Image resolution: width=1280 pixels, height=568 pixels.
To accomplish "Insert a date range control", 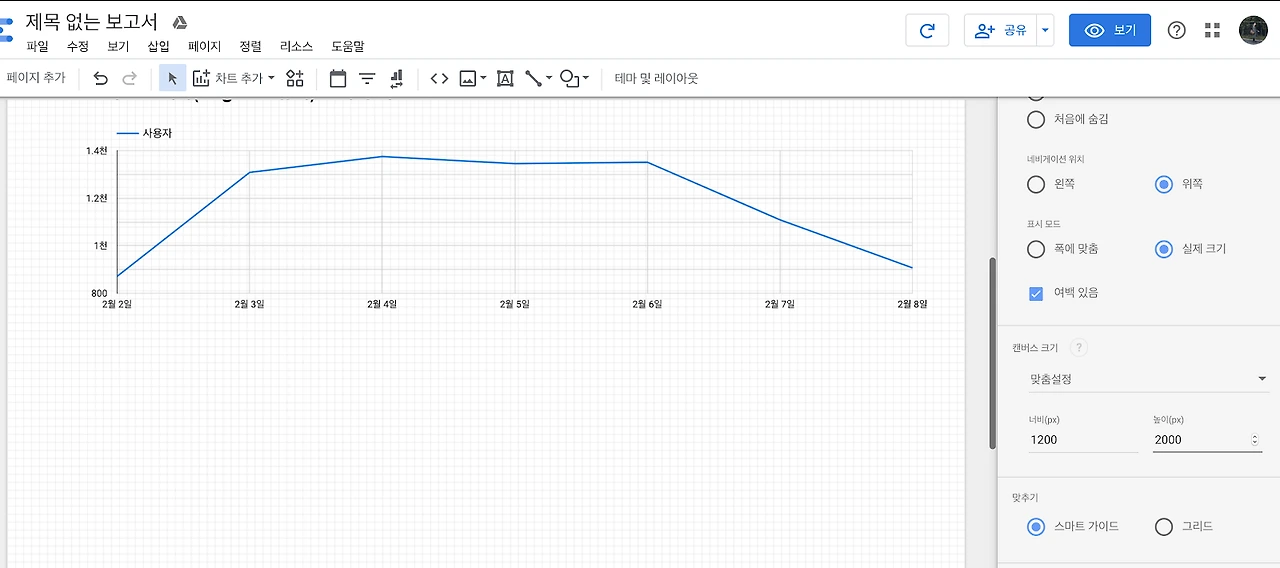I will (337, 78).
